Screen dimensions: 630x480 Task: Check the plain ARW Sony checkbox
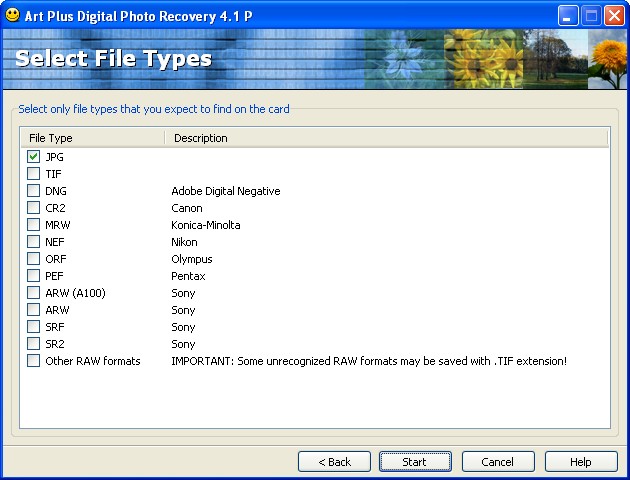(33, 310)
